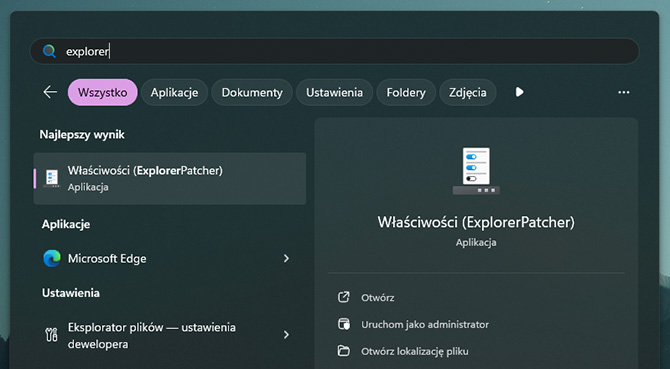Open the Microsoft Edge app result
Viewport: 670px width, 369px height.
click(x=170, y=258)
